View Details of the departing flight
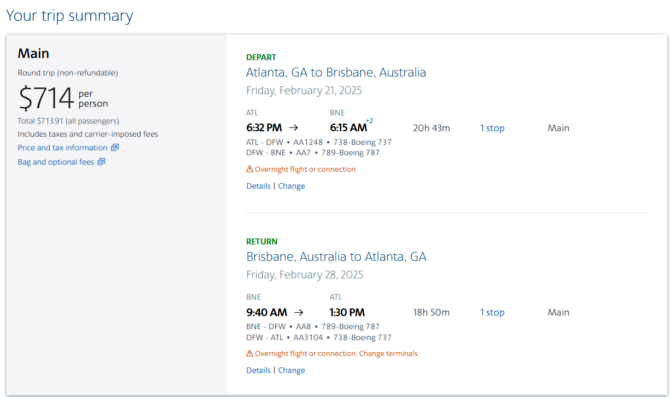This screenshot has height=397, width=670. 258,186
